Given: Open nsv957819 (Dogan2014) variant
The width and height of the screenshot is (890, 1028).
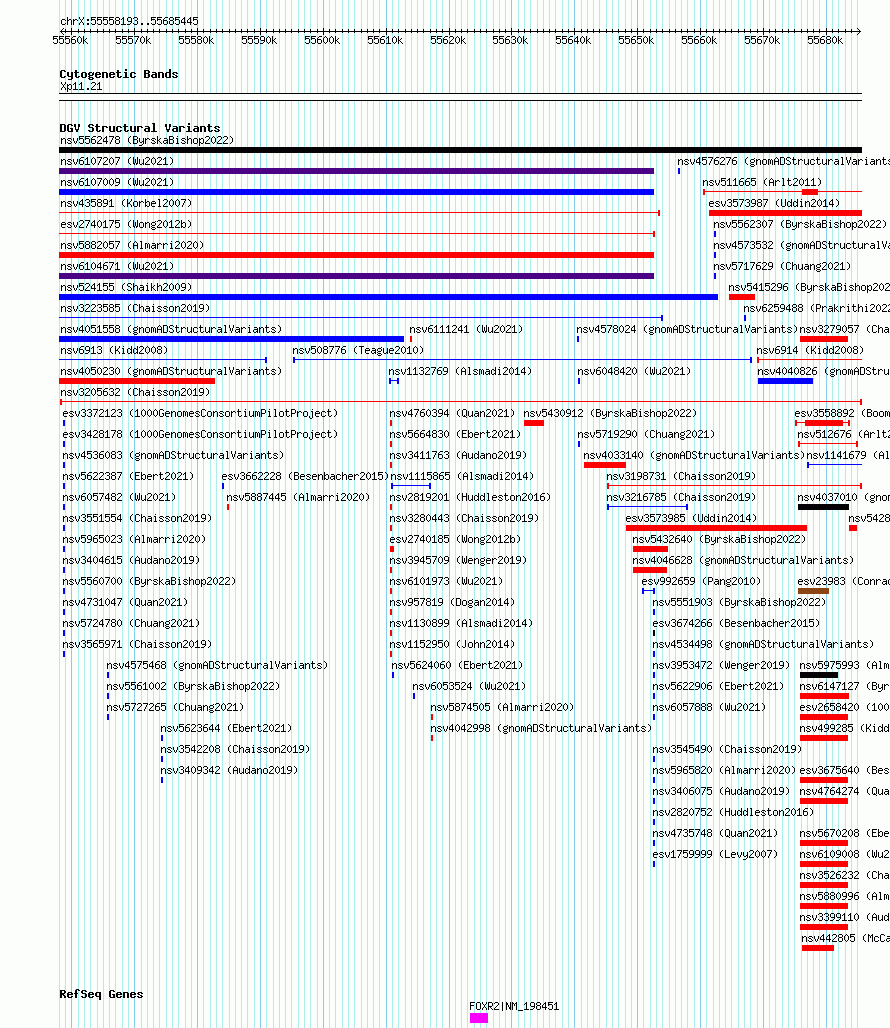Looking at the screenshot, I should click(x=452, y=602).
